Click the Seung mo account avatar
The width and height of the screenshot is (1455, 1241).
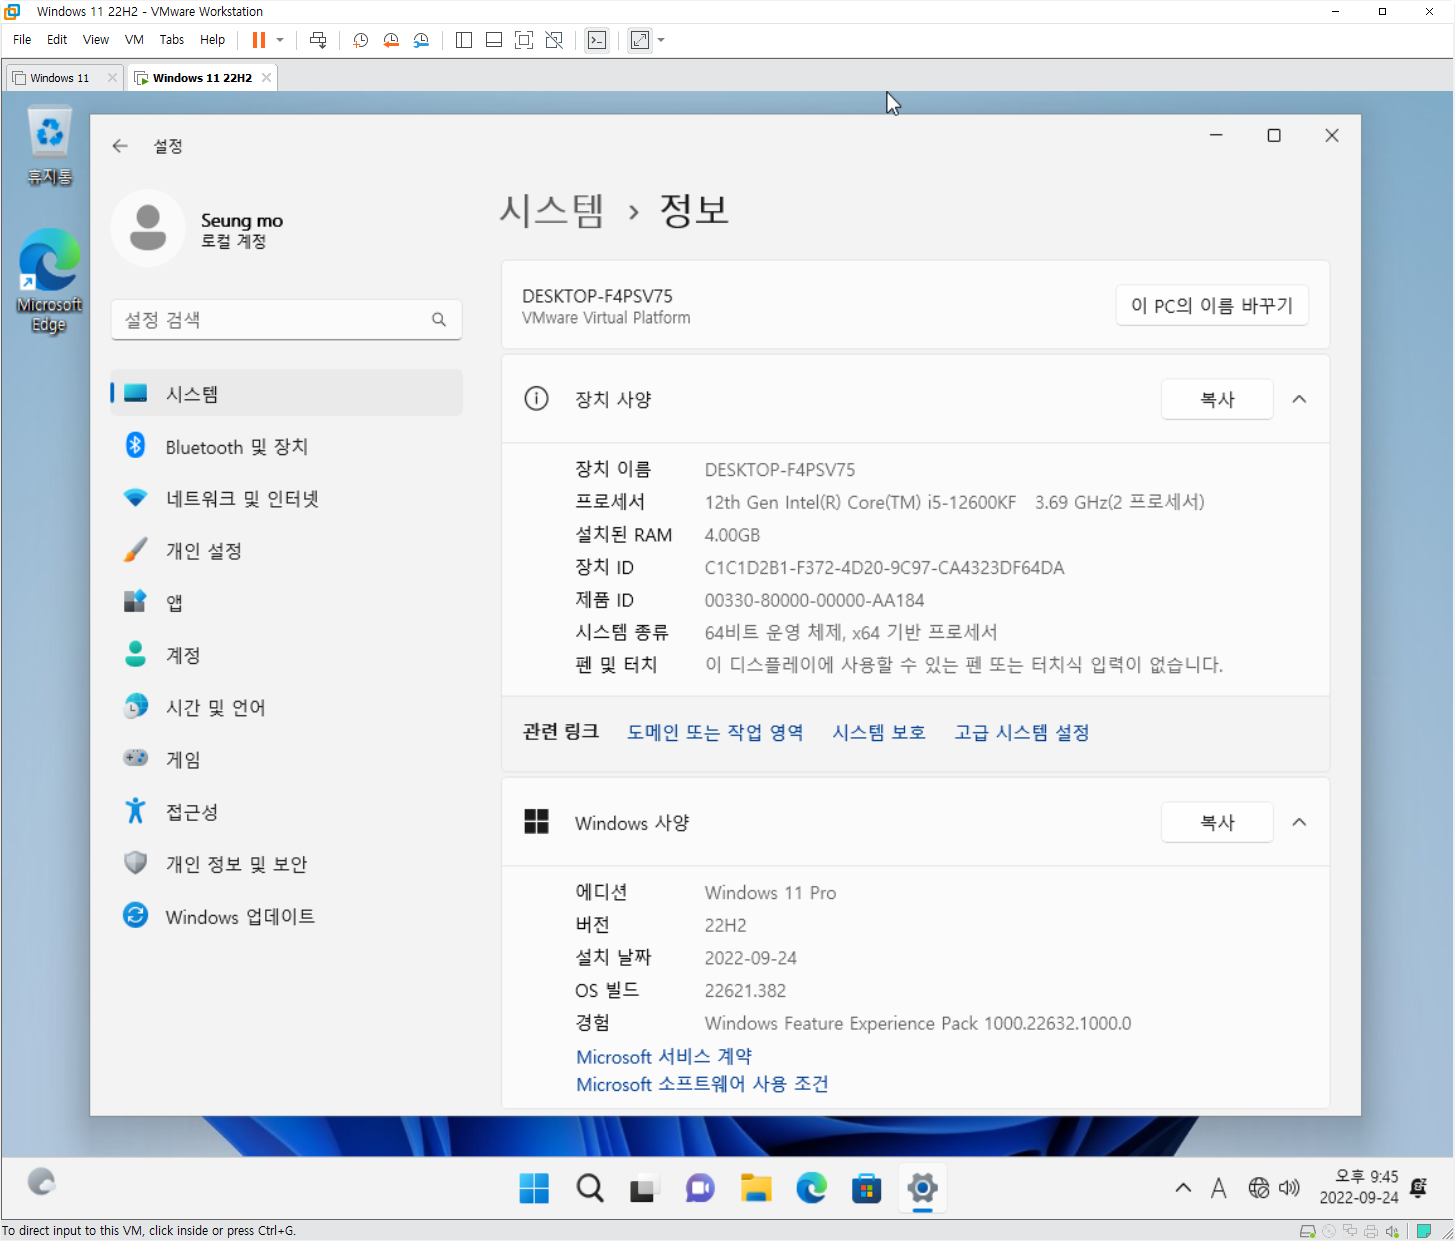point(148,228)
